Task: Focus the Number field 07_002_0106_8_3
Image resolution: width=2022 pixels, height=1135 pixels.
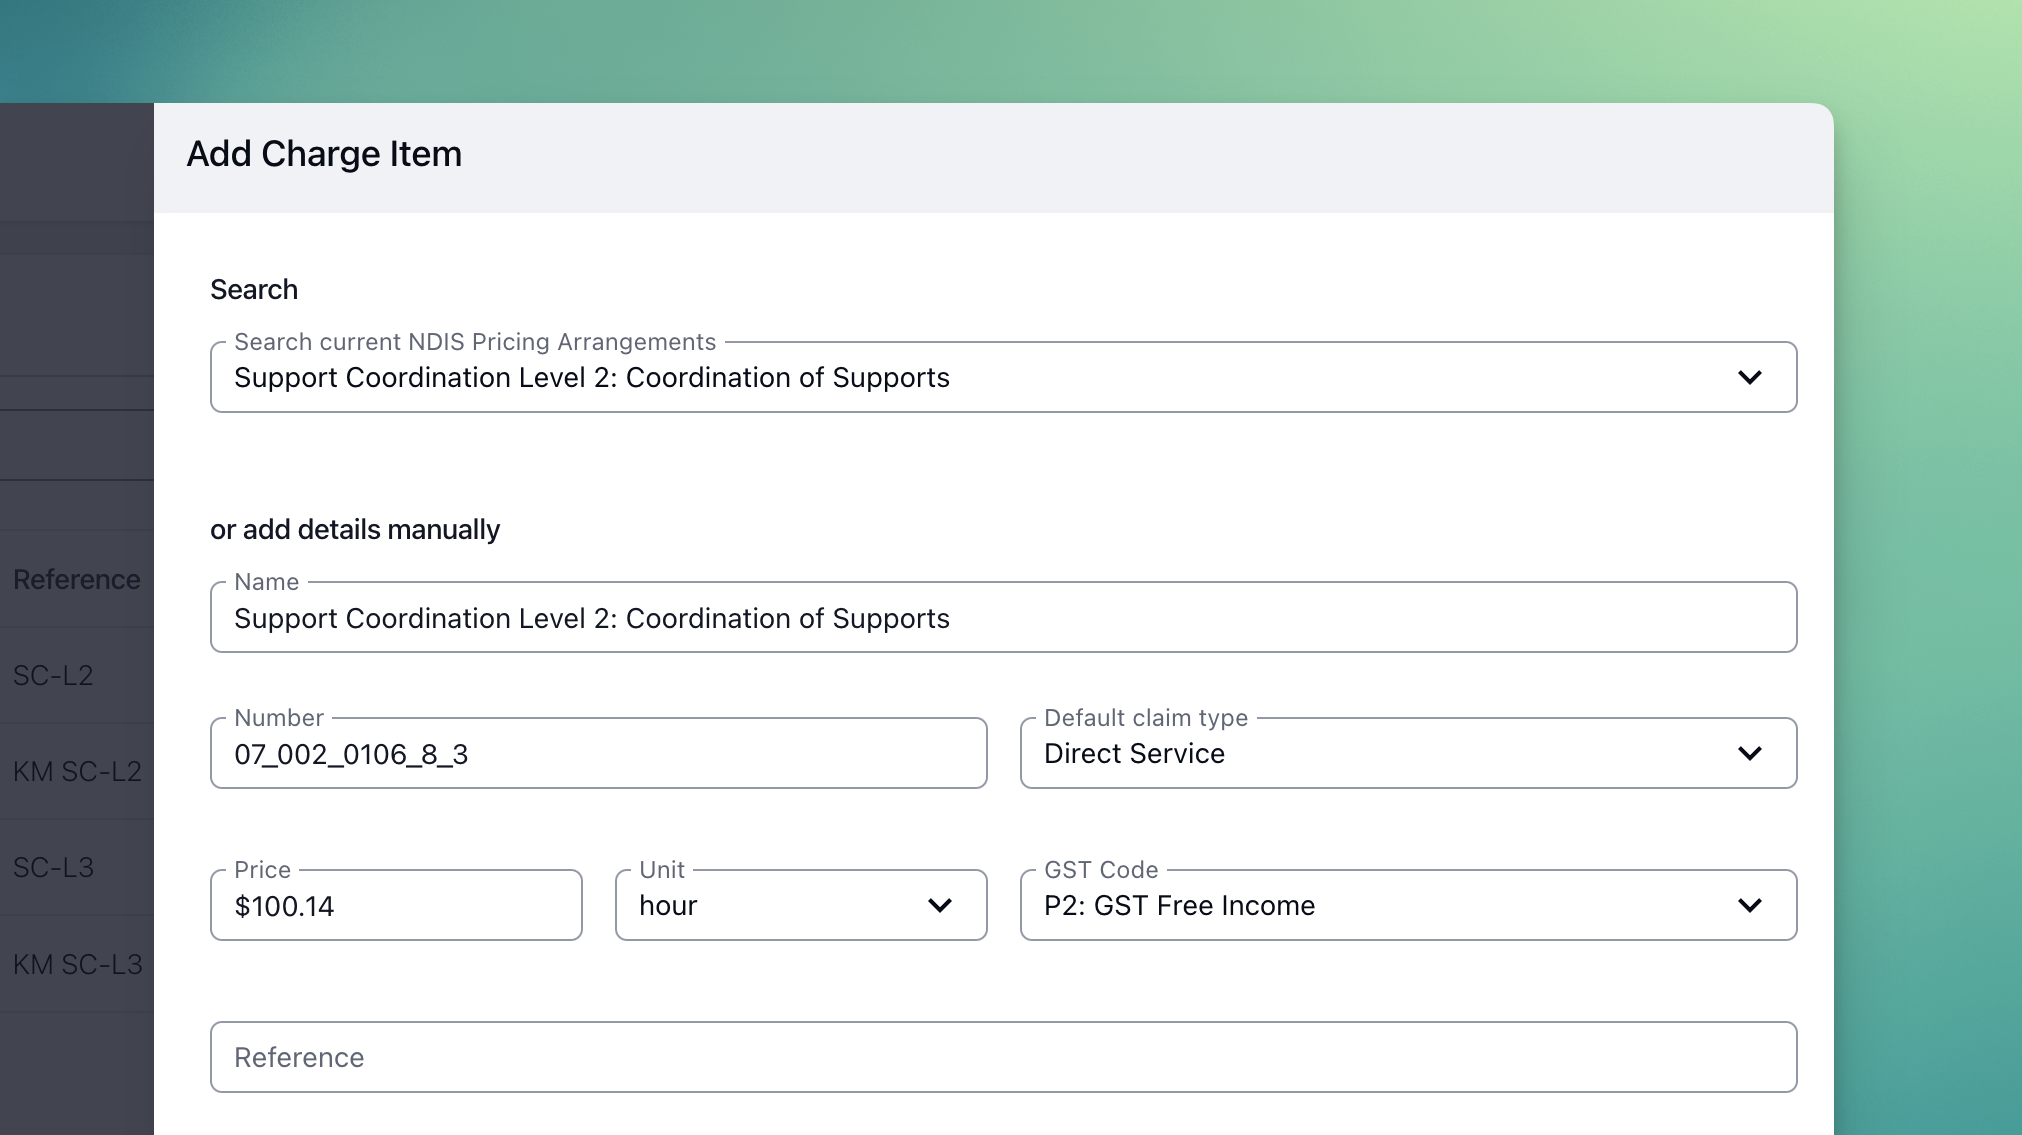Action: [x=598, y=754]
